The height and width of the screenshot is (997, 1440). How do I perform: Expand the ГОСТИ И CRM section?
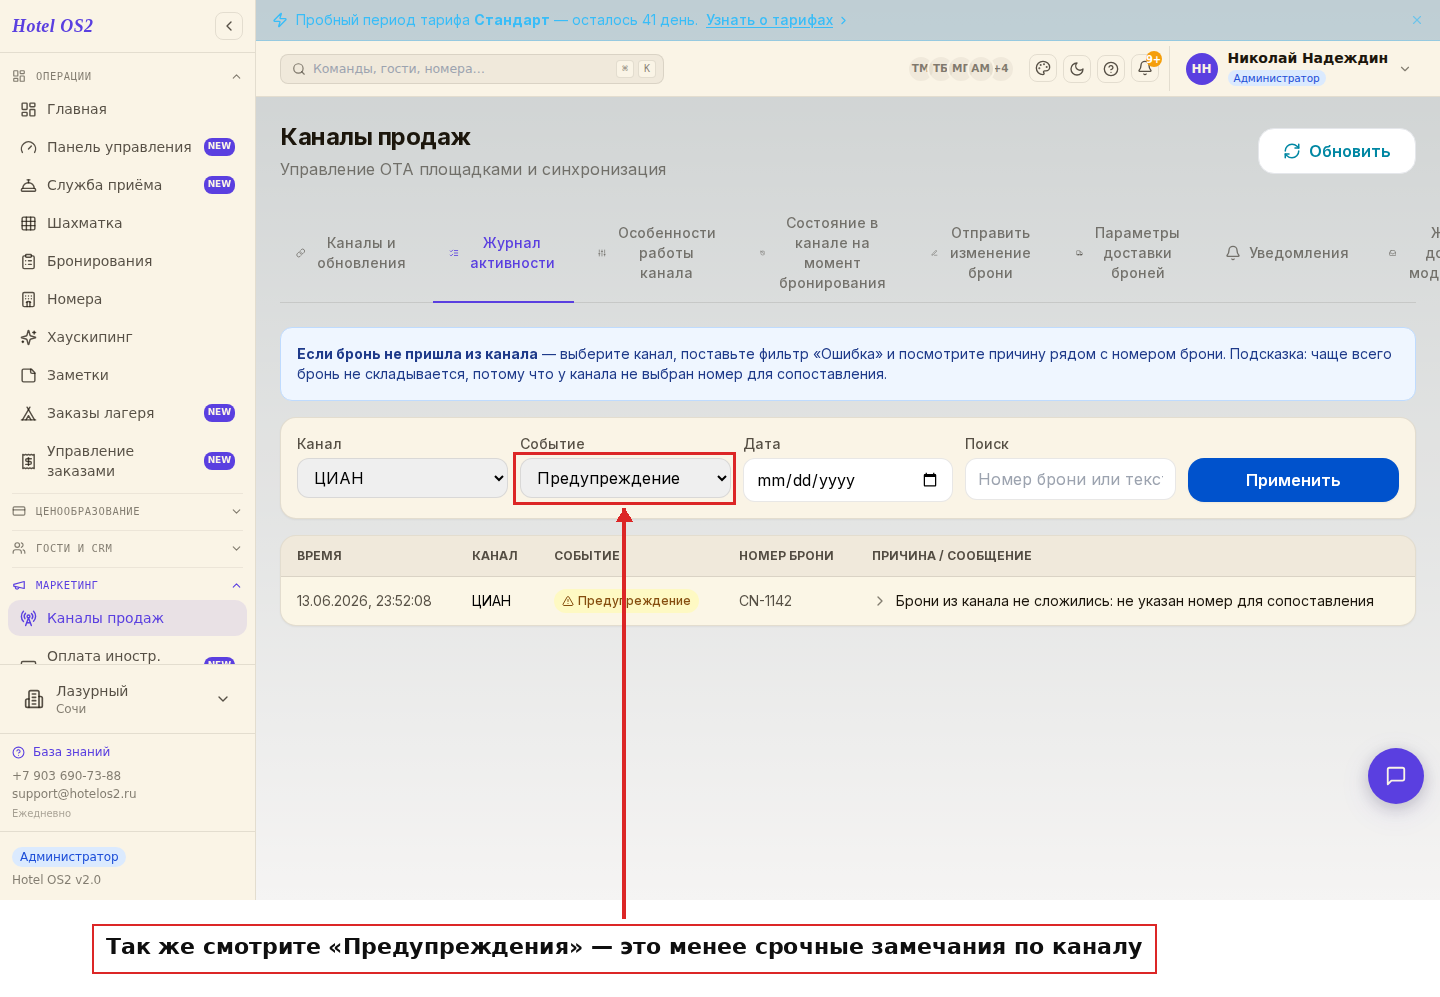[x=127, y=548]
